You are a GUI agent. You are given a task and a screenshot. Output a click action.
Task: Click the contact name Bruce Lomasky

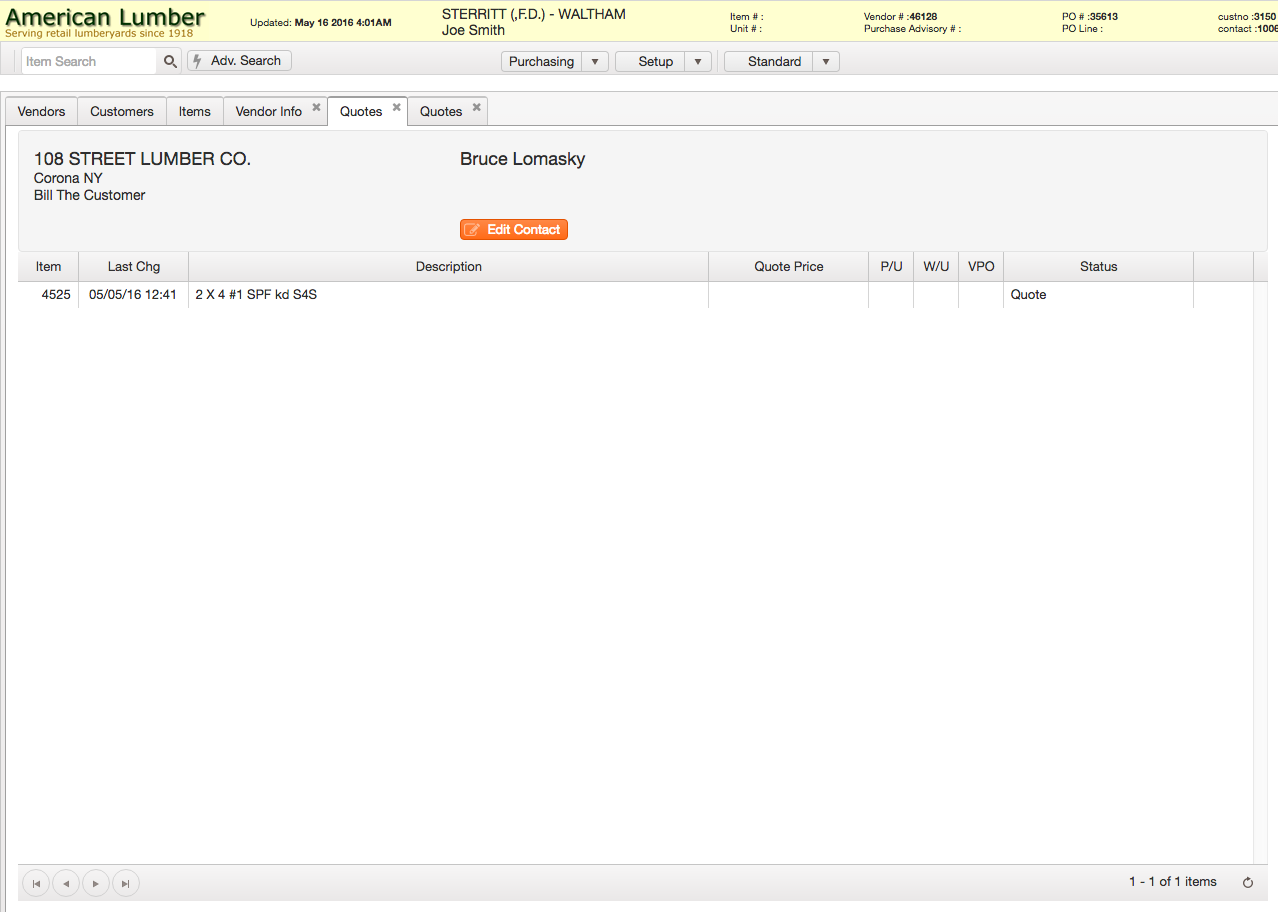tap(522, 159)
